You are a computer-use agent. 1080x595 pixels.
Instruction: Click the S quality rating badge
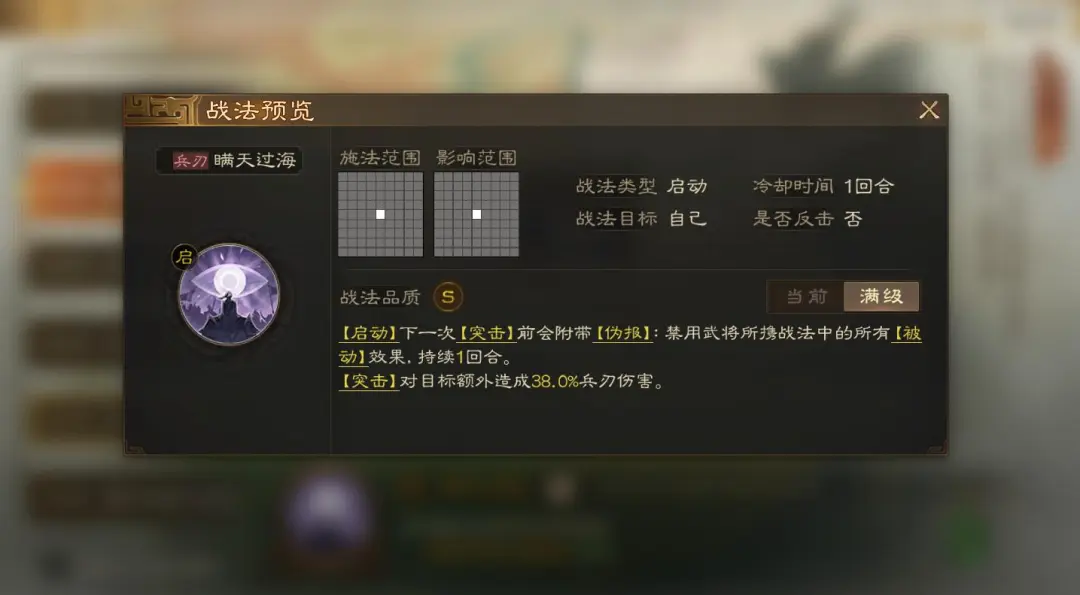(448, 298)
